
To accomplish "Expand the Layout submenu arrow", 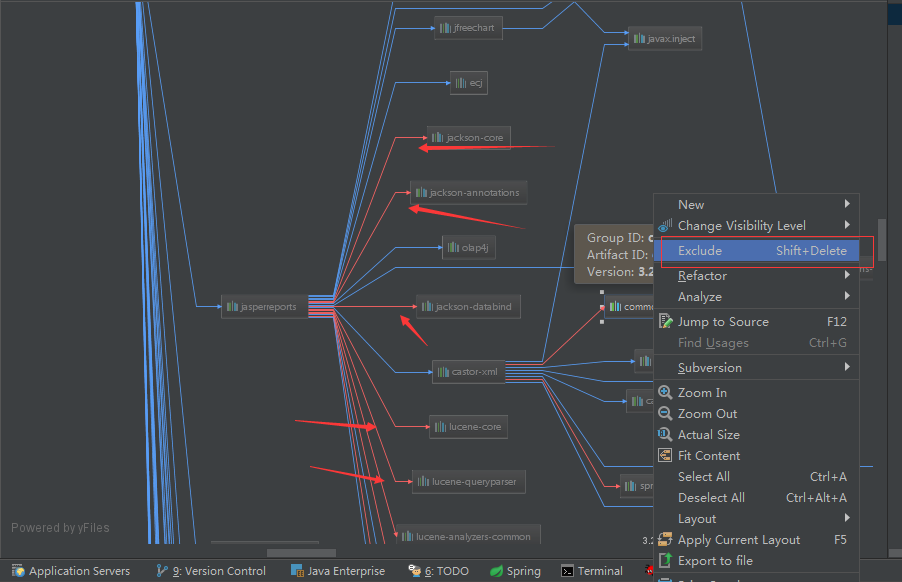I will point(847,518).
